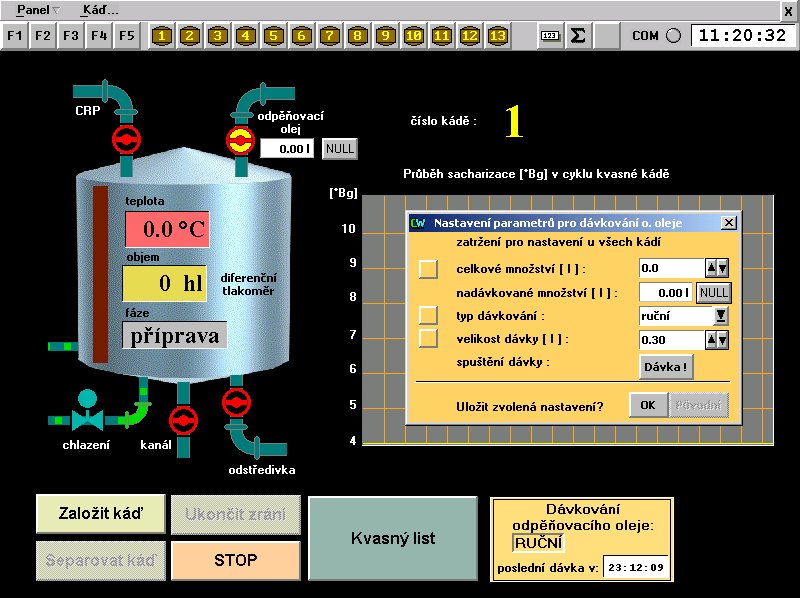Check the box beside velikost dávky
Viewport: 800px width, 598px height.
tap(428, 339)
